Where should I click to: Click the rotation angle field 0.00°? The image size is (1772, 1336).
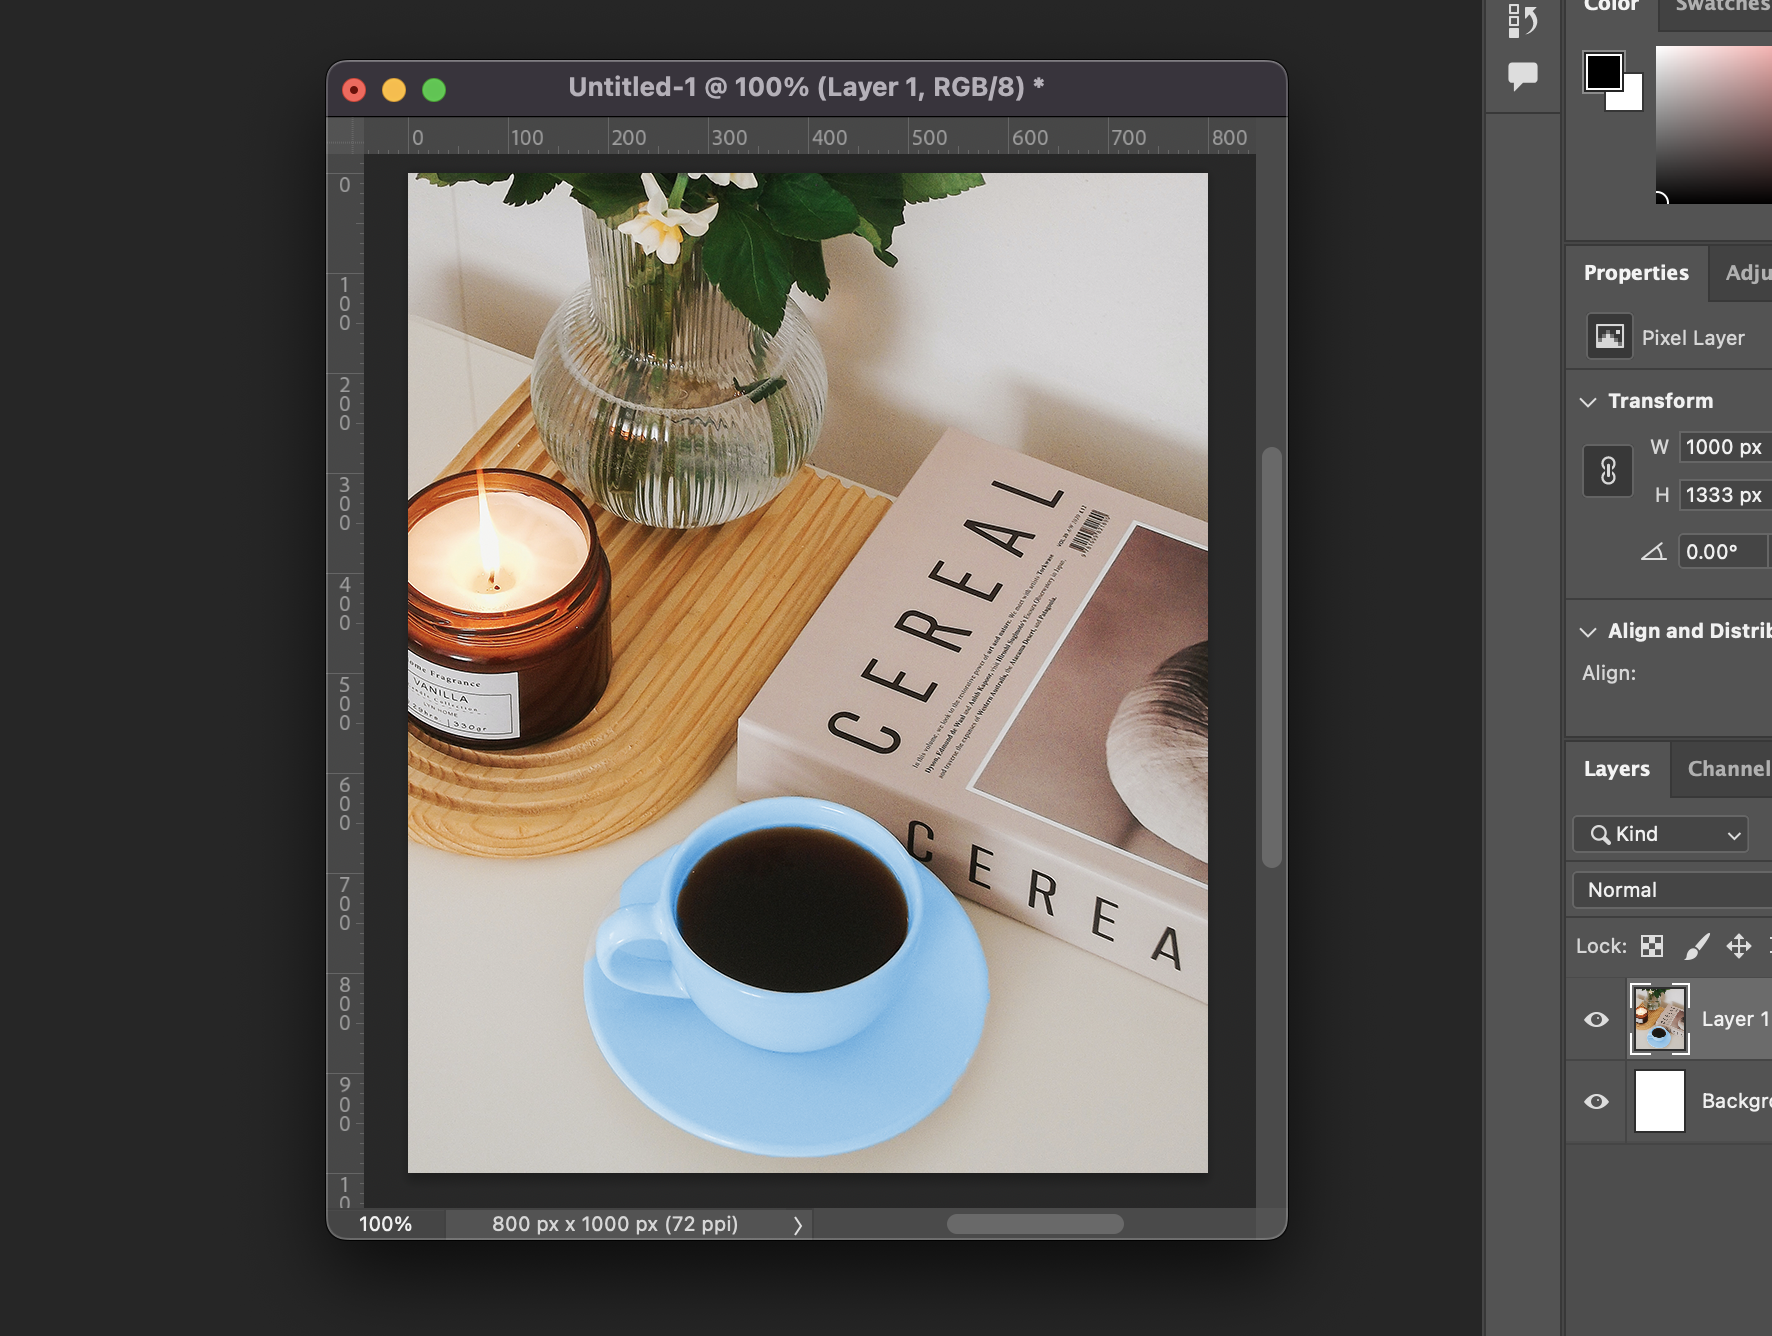point(1724,552)
